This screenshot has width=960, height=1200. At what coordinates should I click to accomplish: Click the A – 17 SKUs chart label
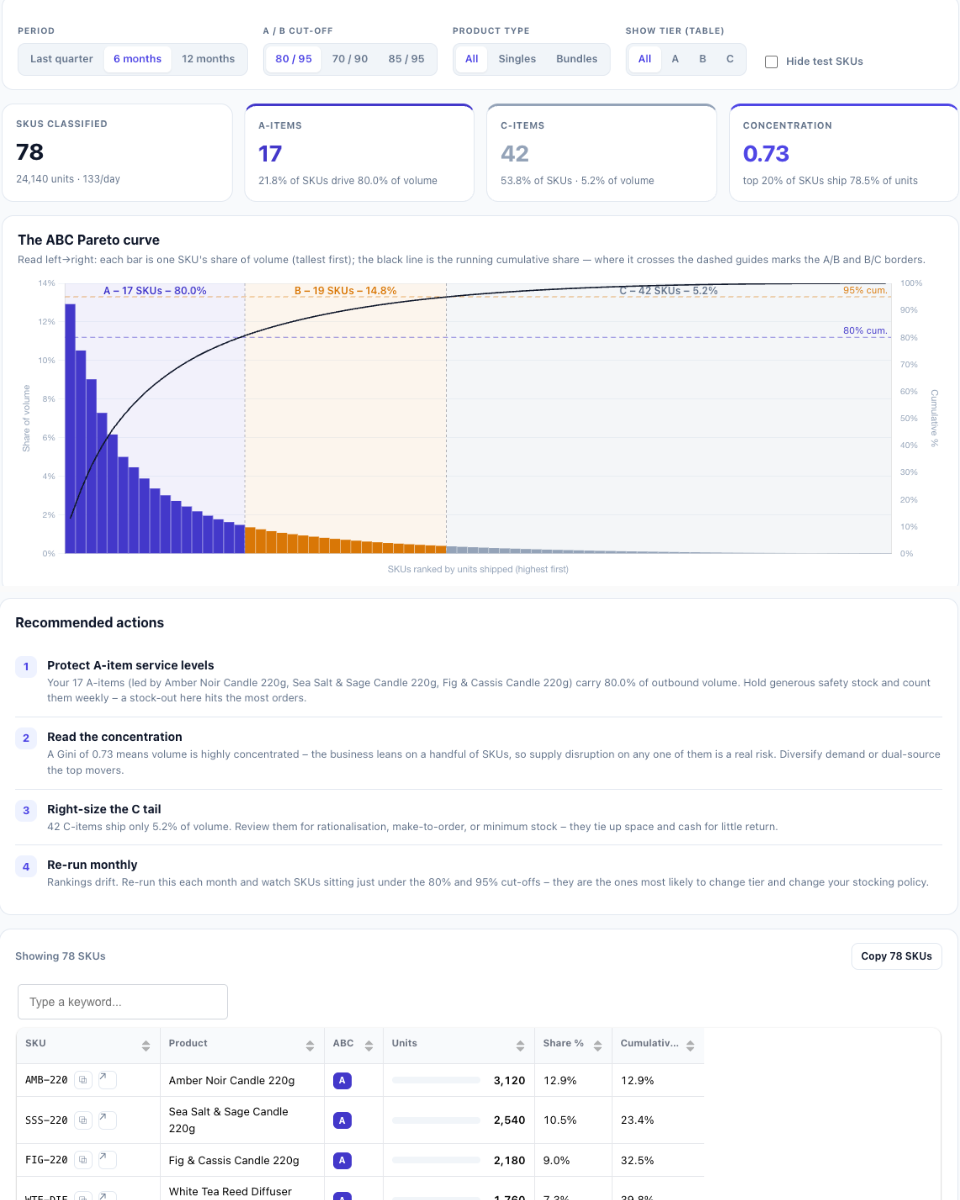pos(155,291)
